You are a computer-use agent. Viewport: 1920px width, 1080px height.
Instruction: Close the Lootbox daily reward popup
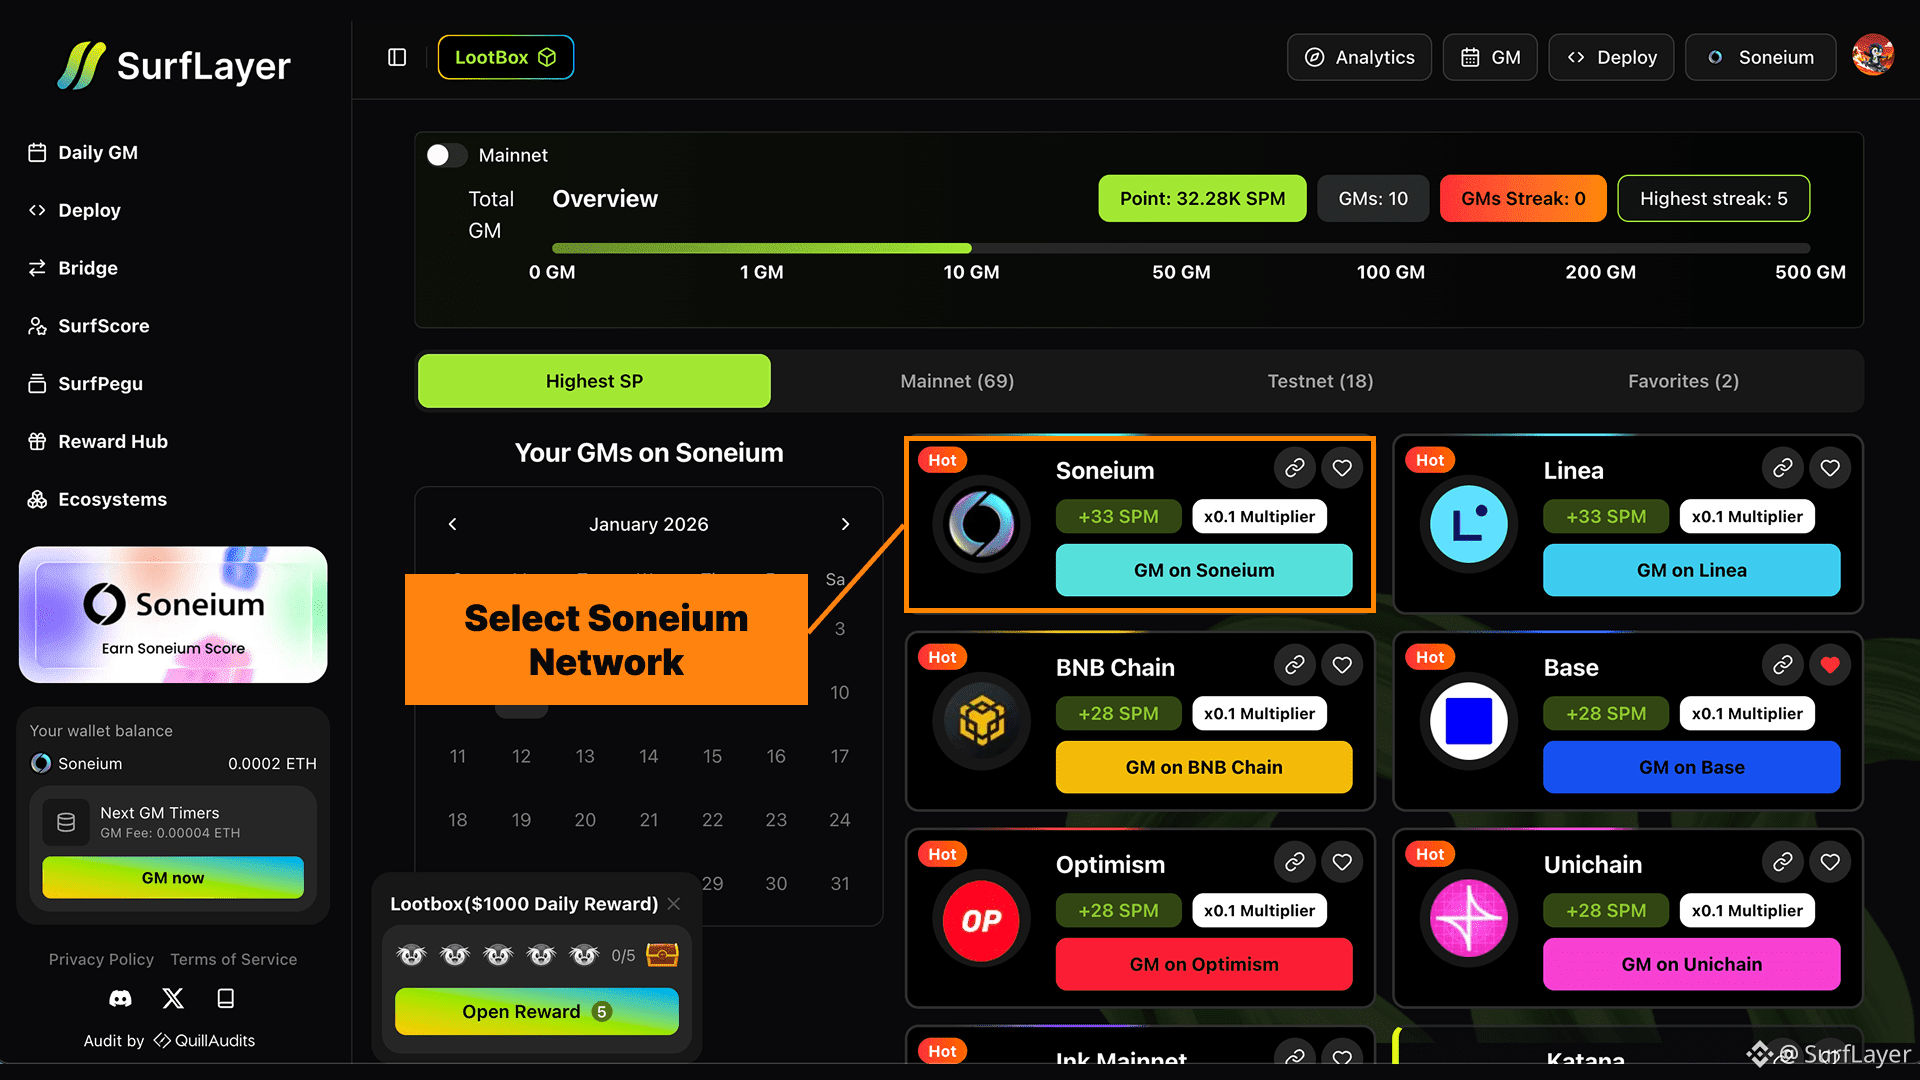click(674, 904)
